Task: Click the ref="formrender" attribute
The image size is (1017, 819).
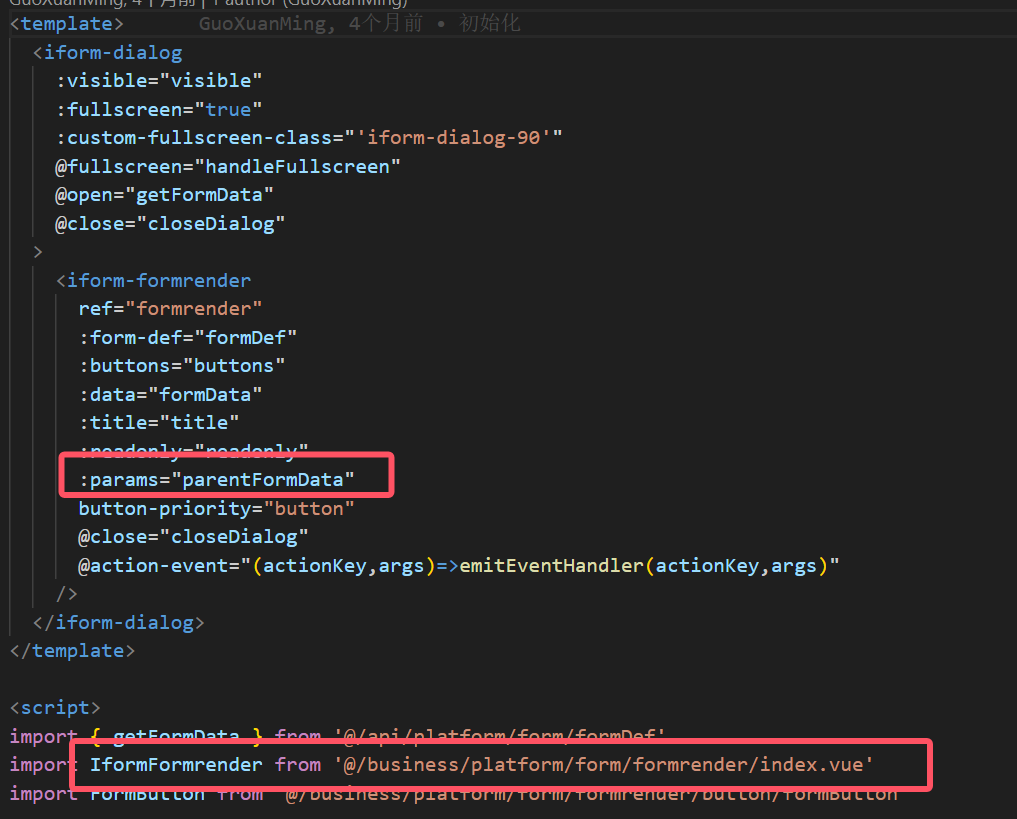Action: 170,308
